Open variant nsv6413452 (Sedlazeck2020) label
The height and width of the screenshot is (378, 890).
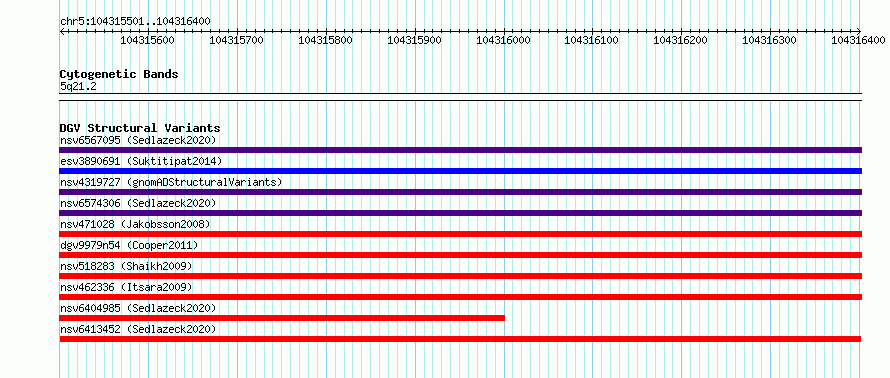[x=138, y=329]
